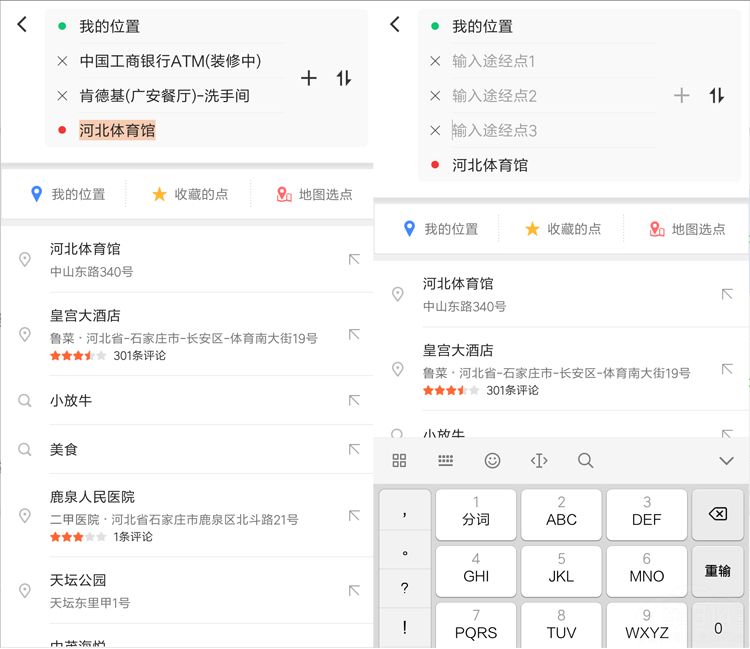750x649 pixels.
Task: Tap highlighted 河北体育馆 destination field
Action: click(118, 130)
